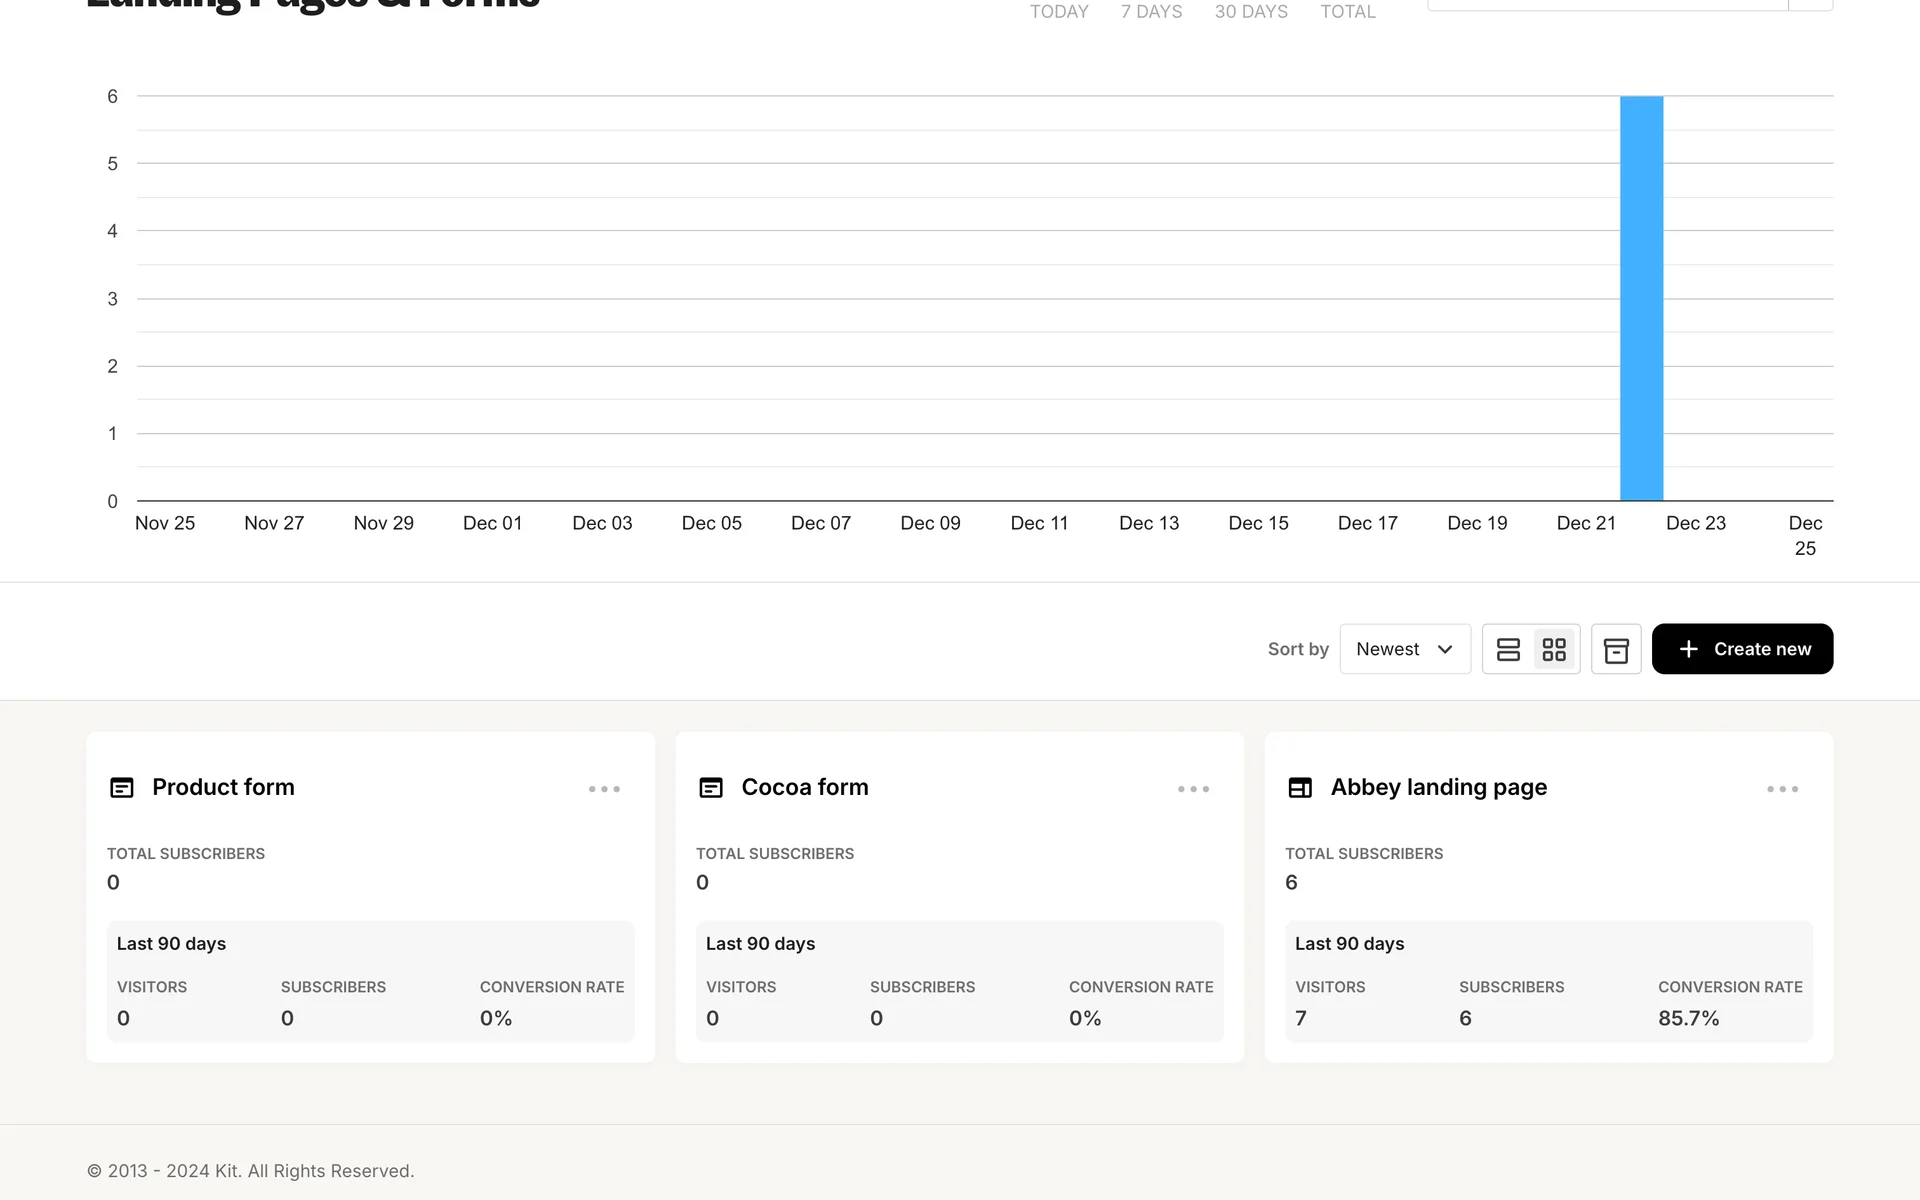Click the chevron in the Sort by box
1920x1200 pixels.
point(1445,649)
